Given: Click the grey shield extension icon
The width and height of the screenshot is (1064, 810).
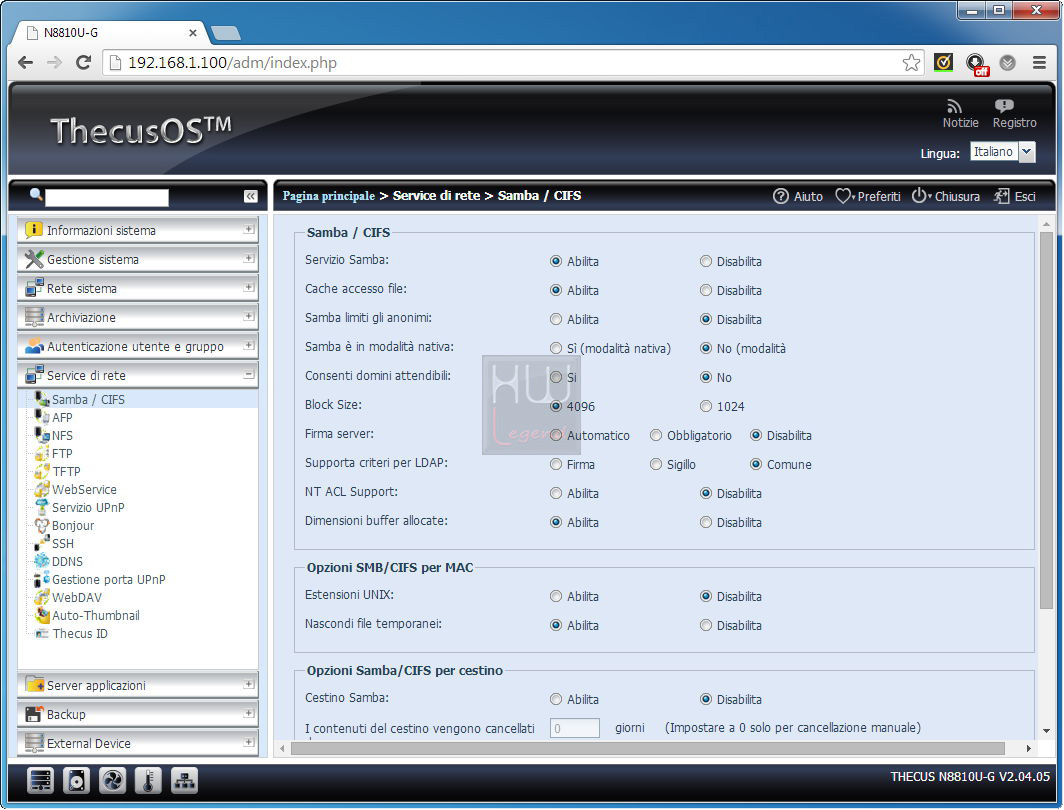Looking at the screenshot, I should [x=1008, y=62].
